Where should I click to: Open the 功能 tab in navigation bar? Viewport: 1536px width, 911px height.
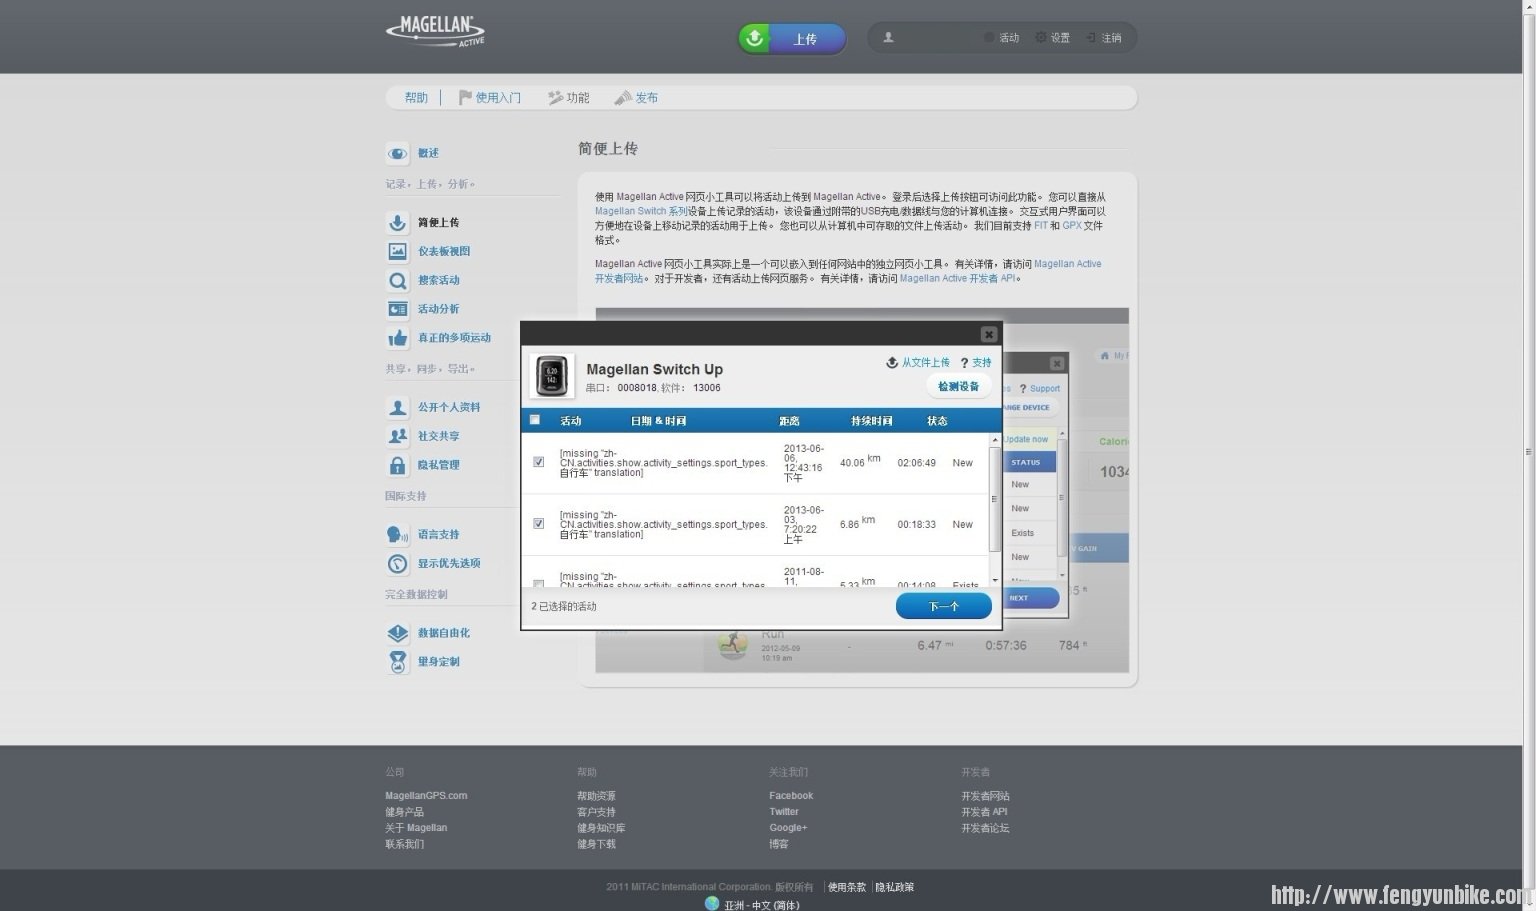coord(569,98)
